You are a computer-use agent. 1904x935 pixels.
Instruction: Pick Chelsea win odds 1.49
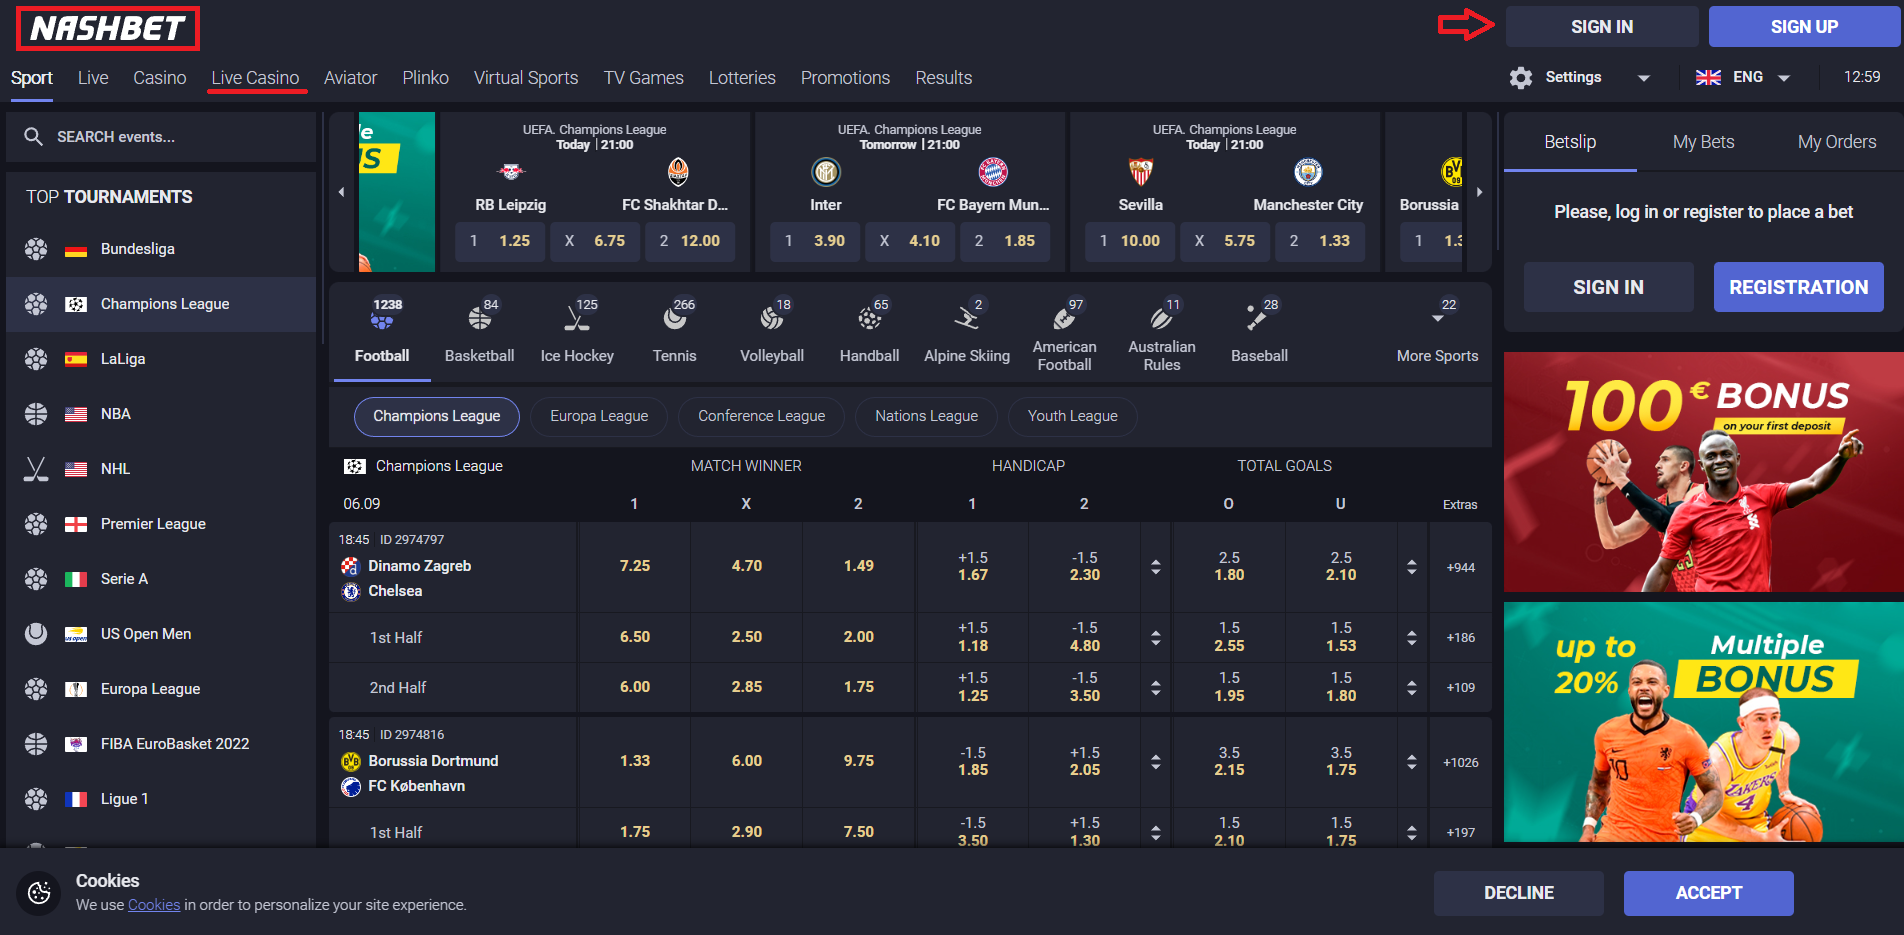coord(858,566)
